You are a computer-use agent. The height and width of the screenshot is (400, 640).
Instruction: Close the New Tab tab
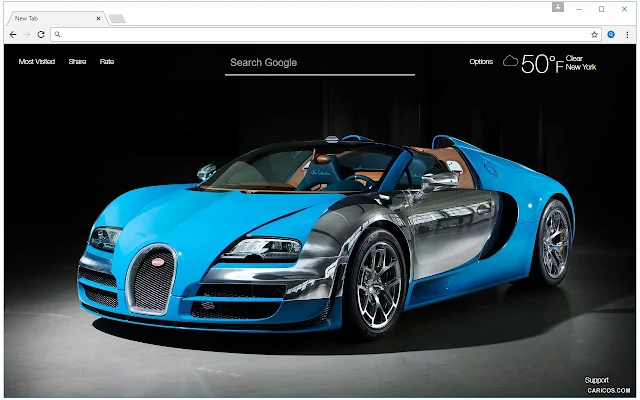pyautogui.click(x=98, y=18)
